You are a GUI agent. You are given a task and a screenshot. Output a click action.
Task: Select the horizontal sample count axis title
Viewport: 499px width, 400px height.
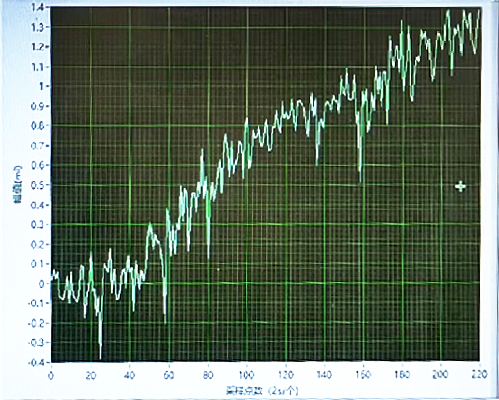click(262, 390)
